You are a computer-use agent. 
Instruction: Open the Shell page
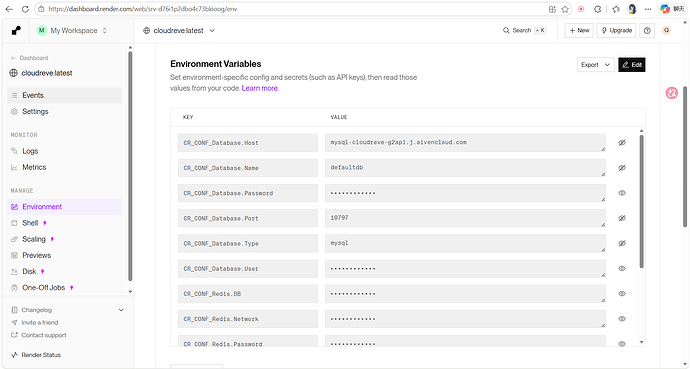64,223
